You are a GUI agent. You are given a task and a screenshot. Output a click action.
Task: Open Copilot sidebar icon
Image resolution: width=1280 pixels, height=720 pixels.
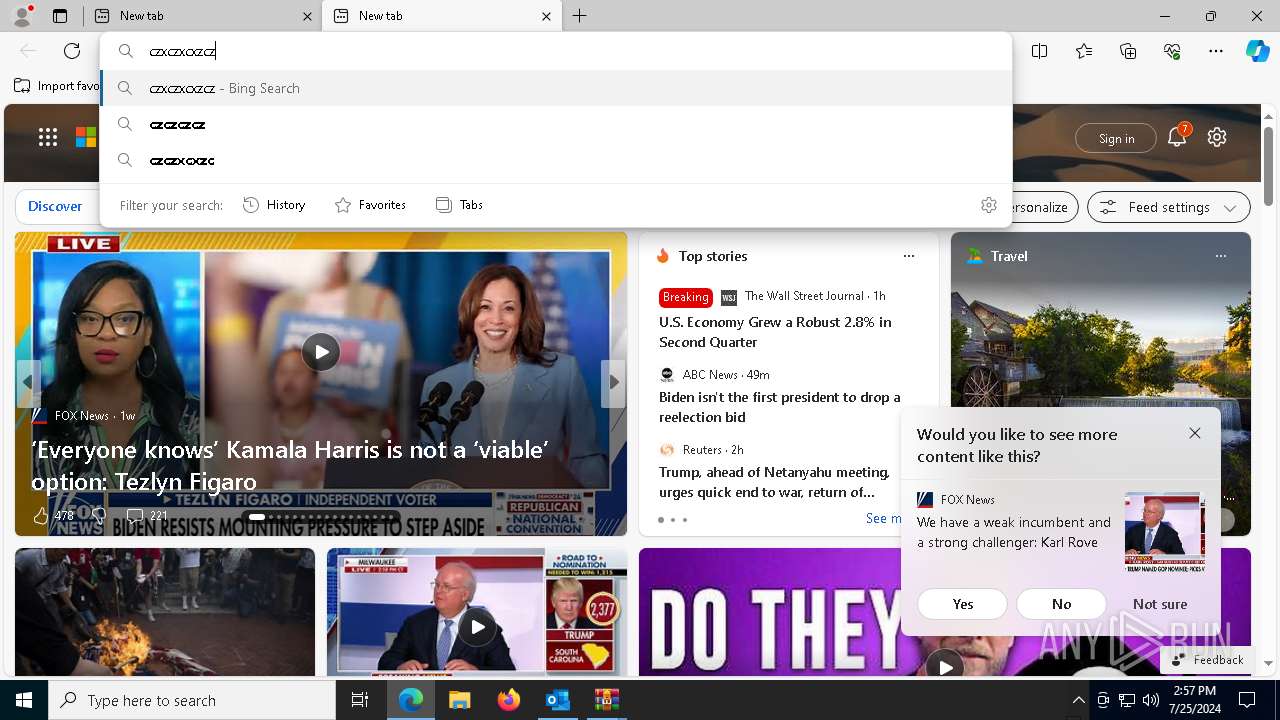1257,51
